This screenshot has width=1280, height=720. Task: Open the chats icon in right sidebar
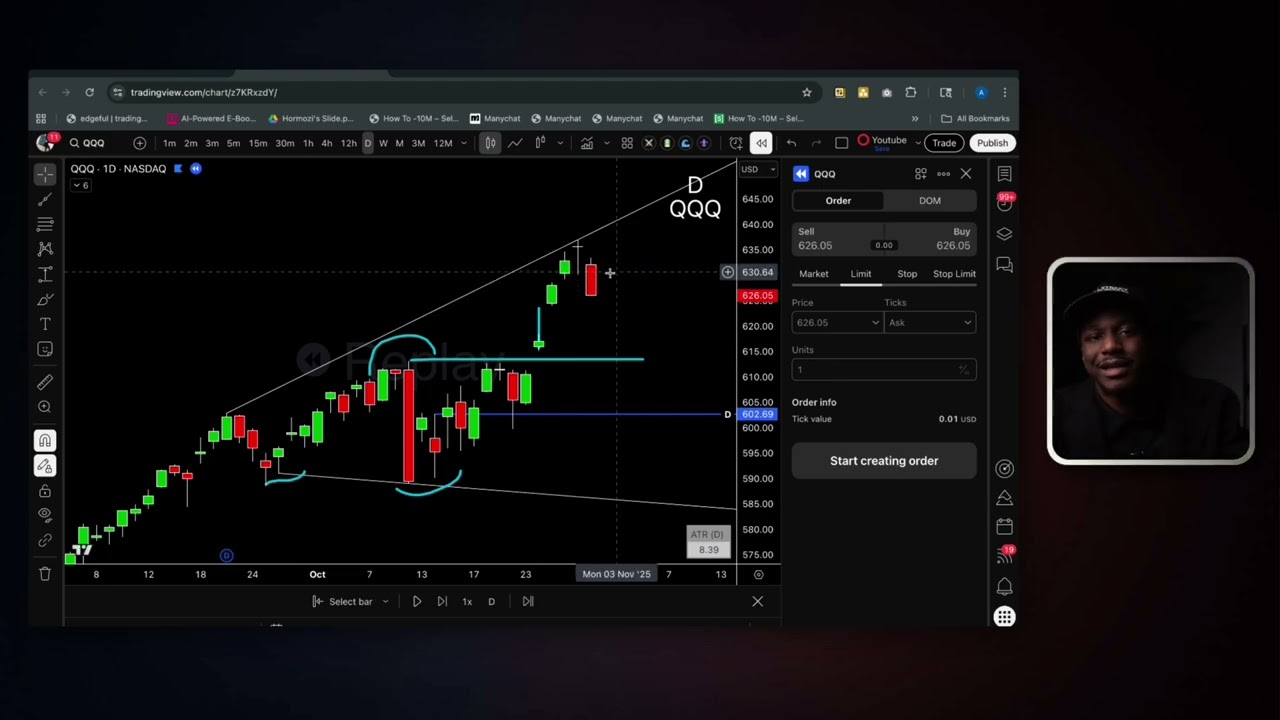tap(1004, 265)
